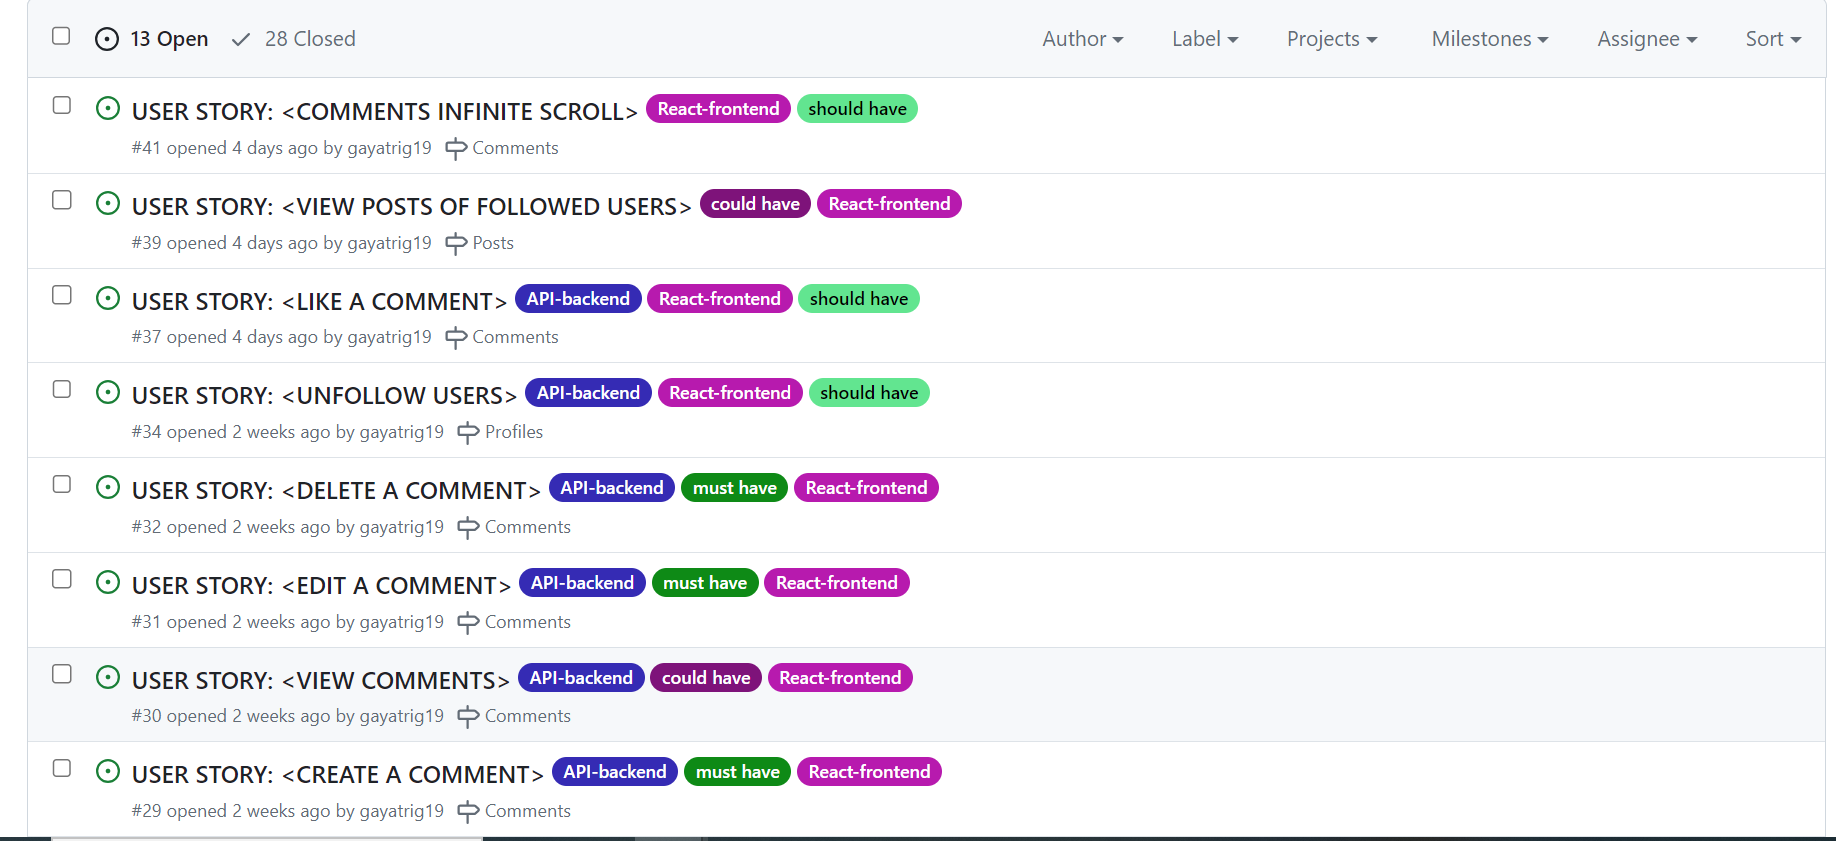1836x841 pixels.
Task: Click author gayatrig19 on issue #41
Action: (389, 148)
